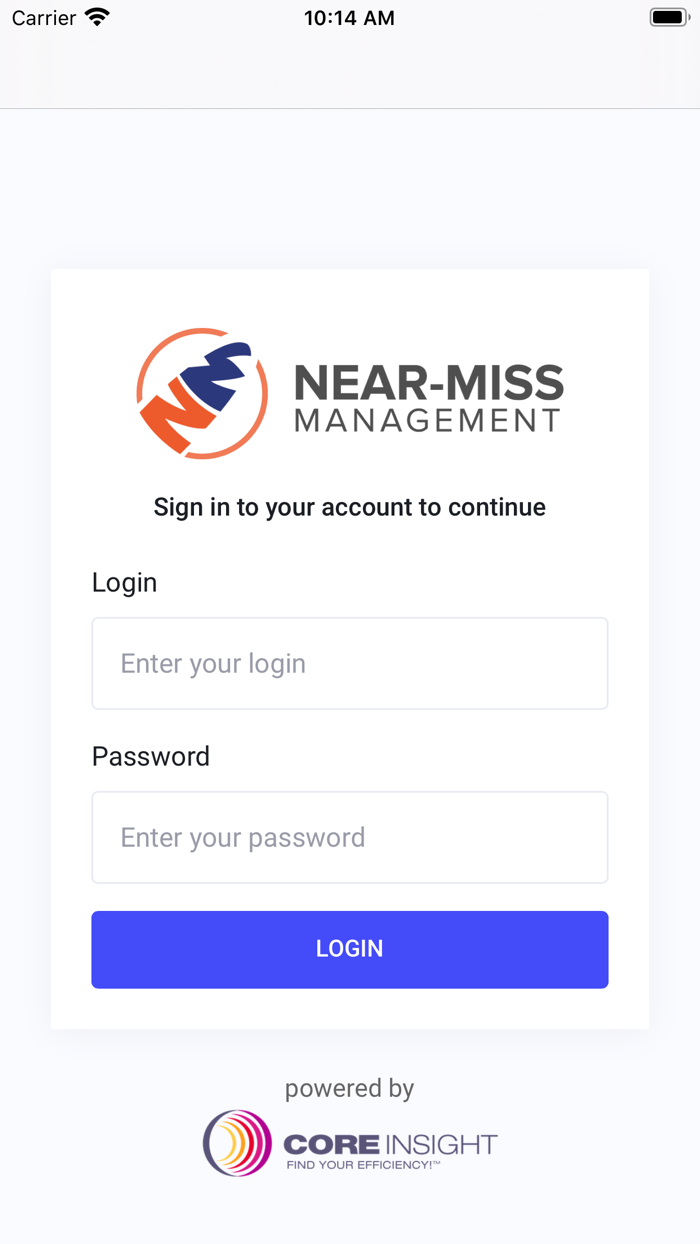Click the CORE INSIGHT wordmark text
Image resolution: width=700 pixels, height=1244 pixels.
390,1144
